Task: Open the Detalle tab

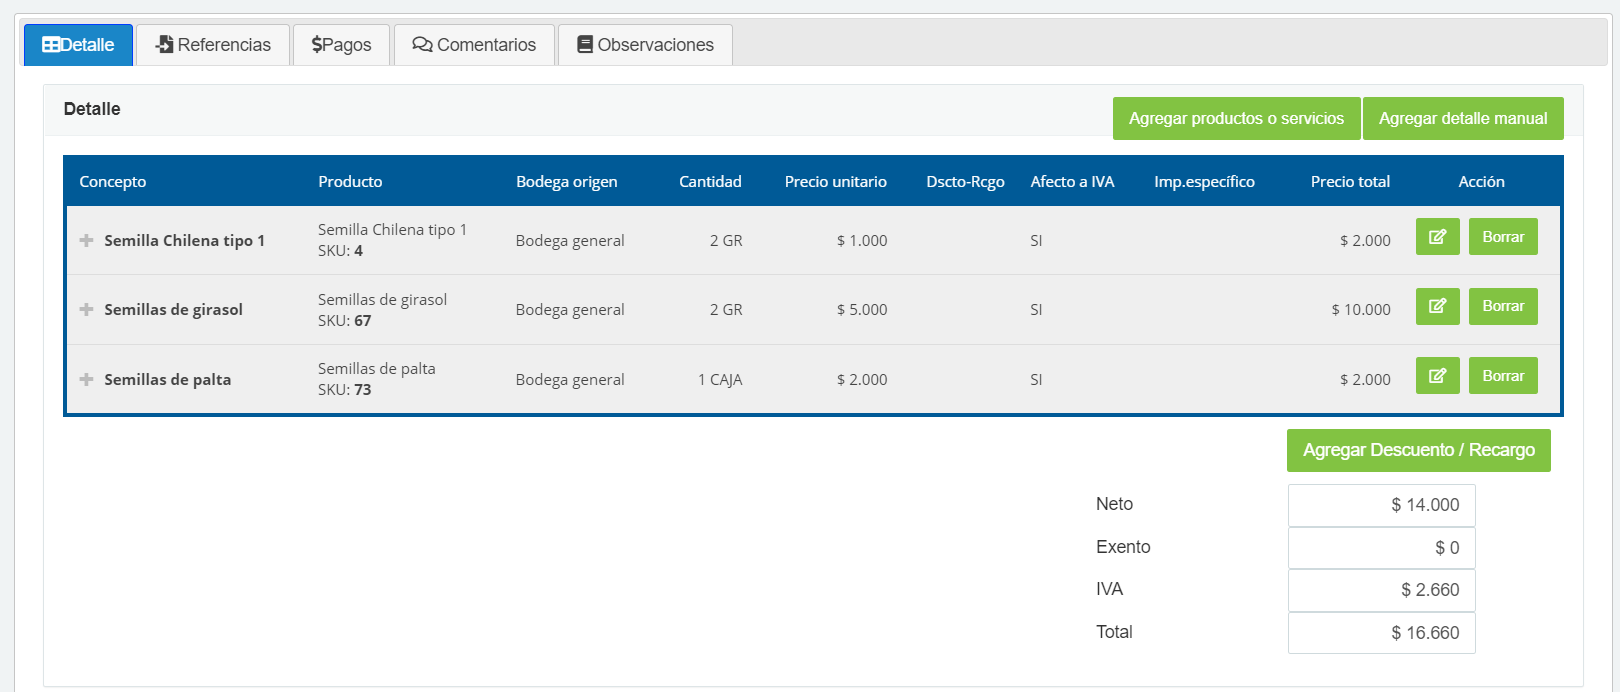Action: click(78, 45)
